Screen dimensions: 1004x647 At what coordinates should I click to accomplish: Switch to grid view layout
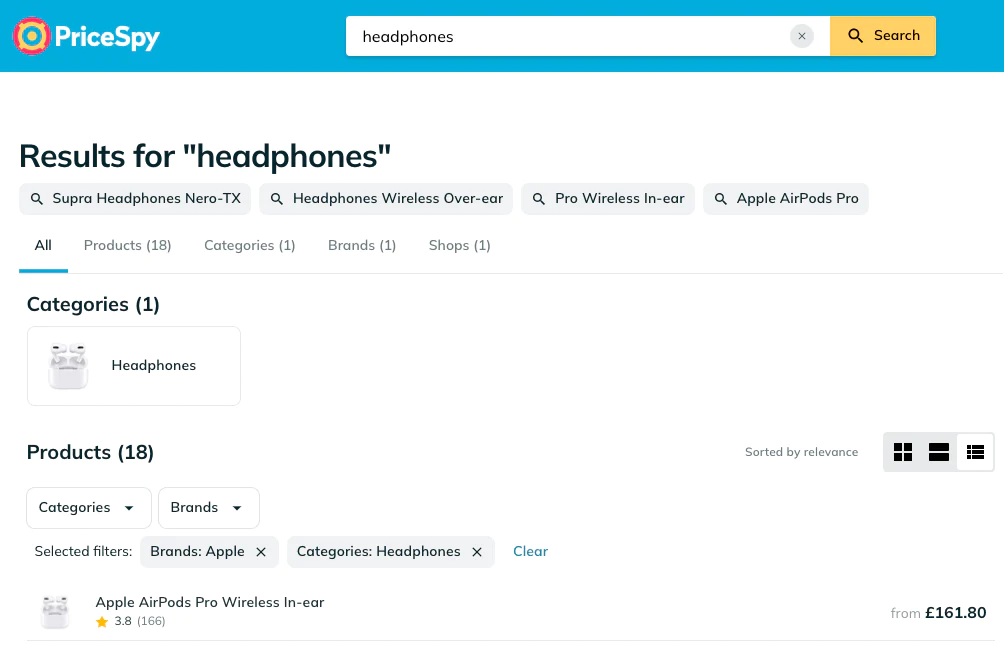pyautogui.click(x=903, y=452)
